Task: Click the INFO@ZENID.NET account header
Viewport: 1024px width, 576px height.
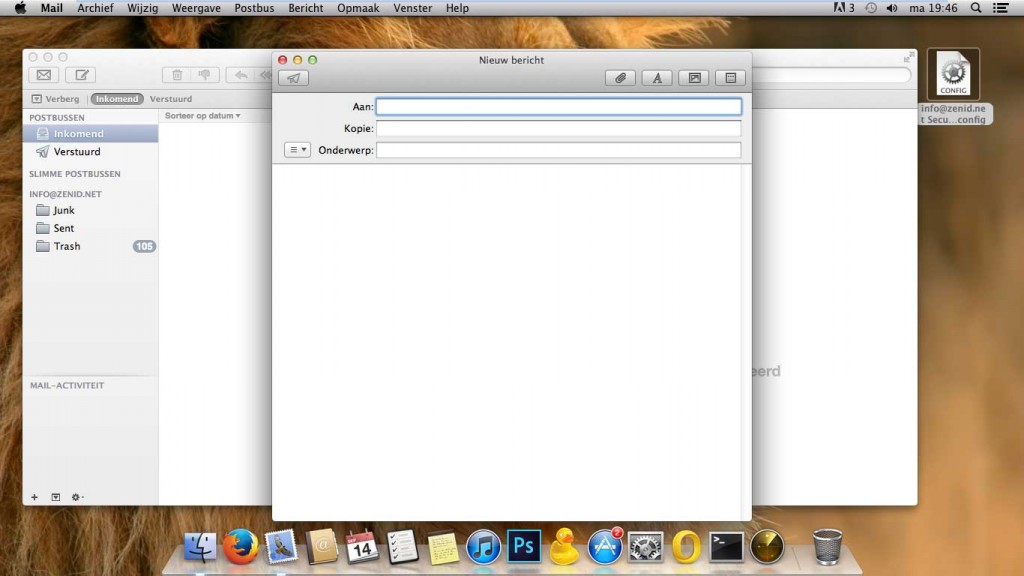Action: coord(65,194)
